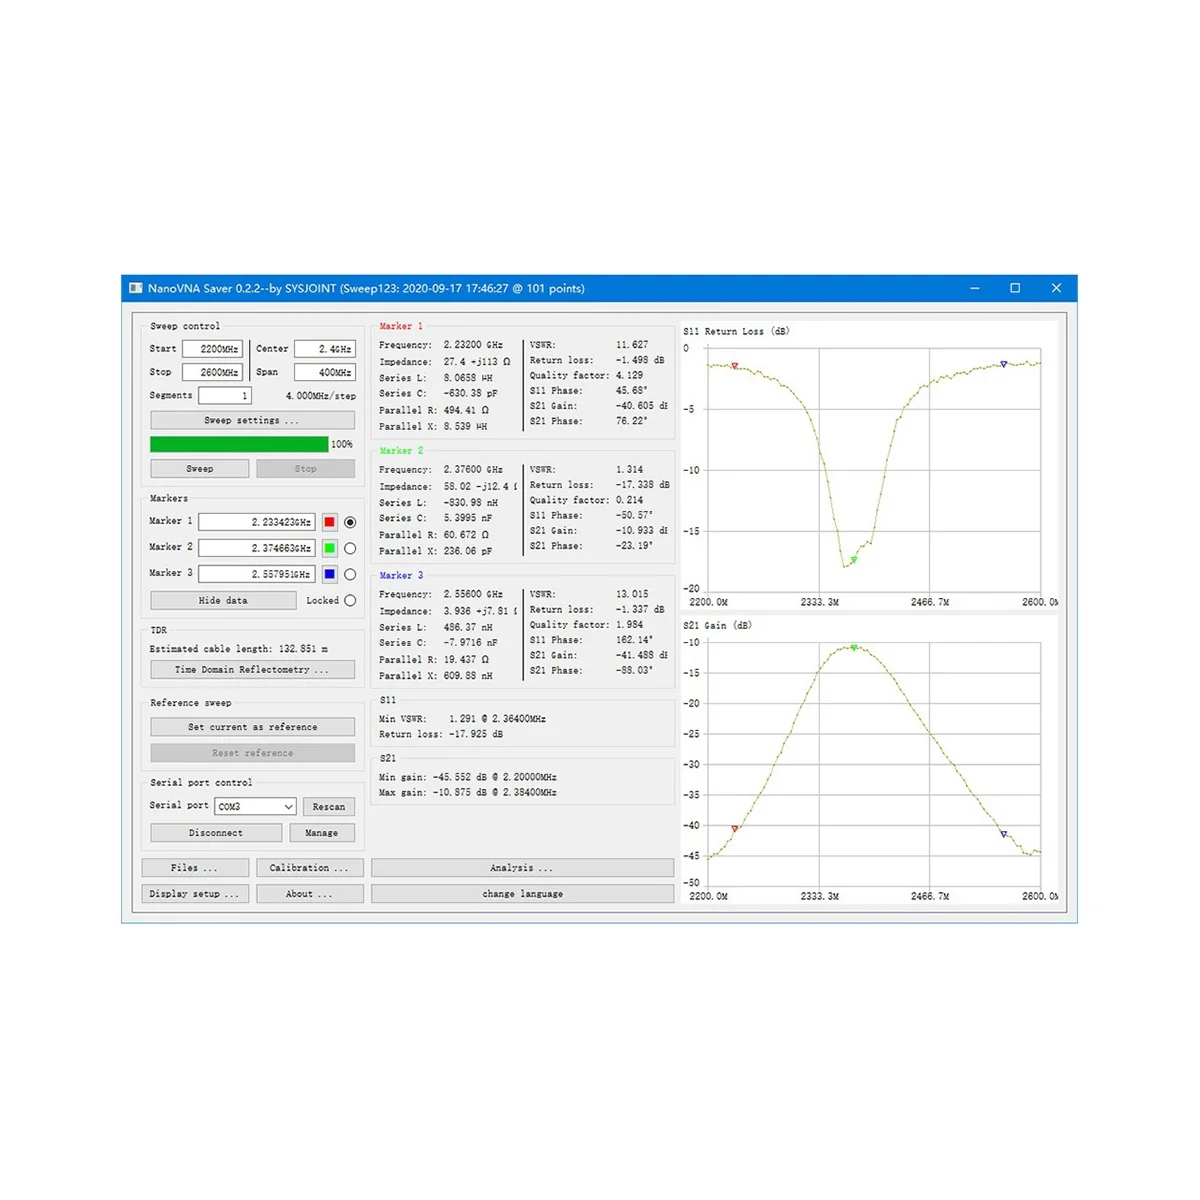Viewport: 1200px width, 1200px height.
Task: Click the Hide data button
Action: [x=223, y=600]
